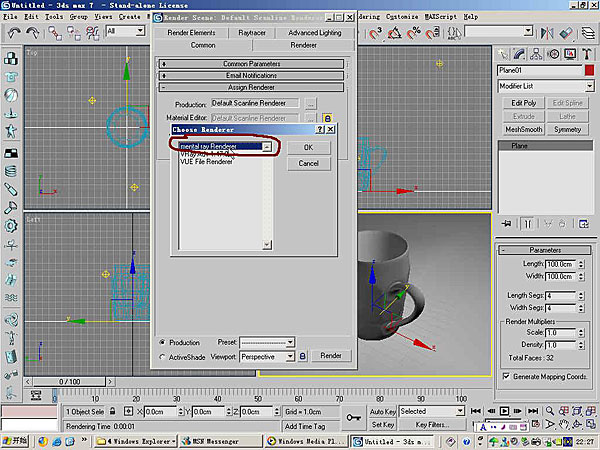Click the Undo arrow in main toolbar
This screenshot has height=450, width=600.
coord(14,33)
